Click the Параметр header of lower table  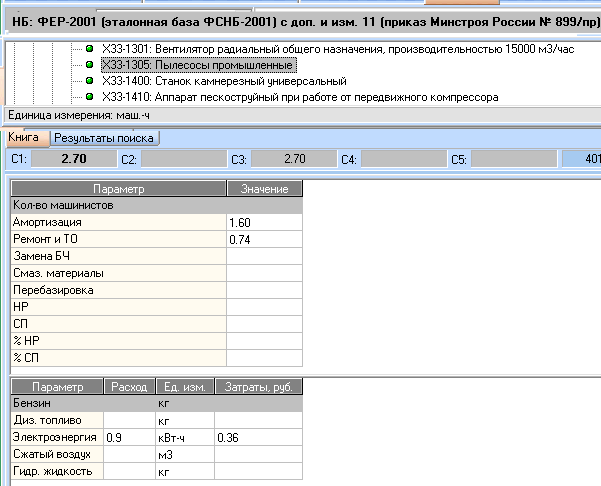(x=57, y=387)
